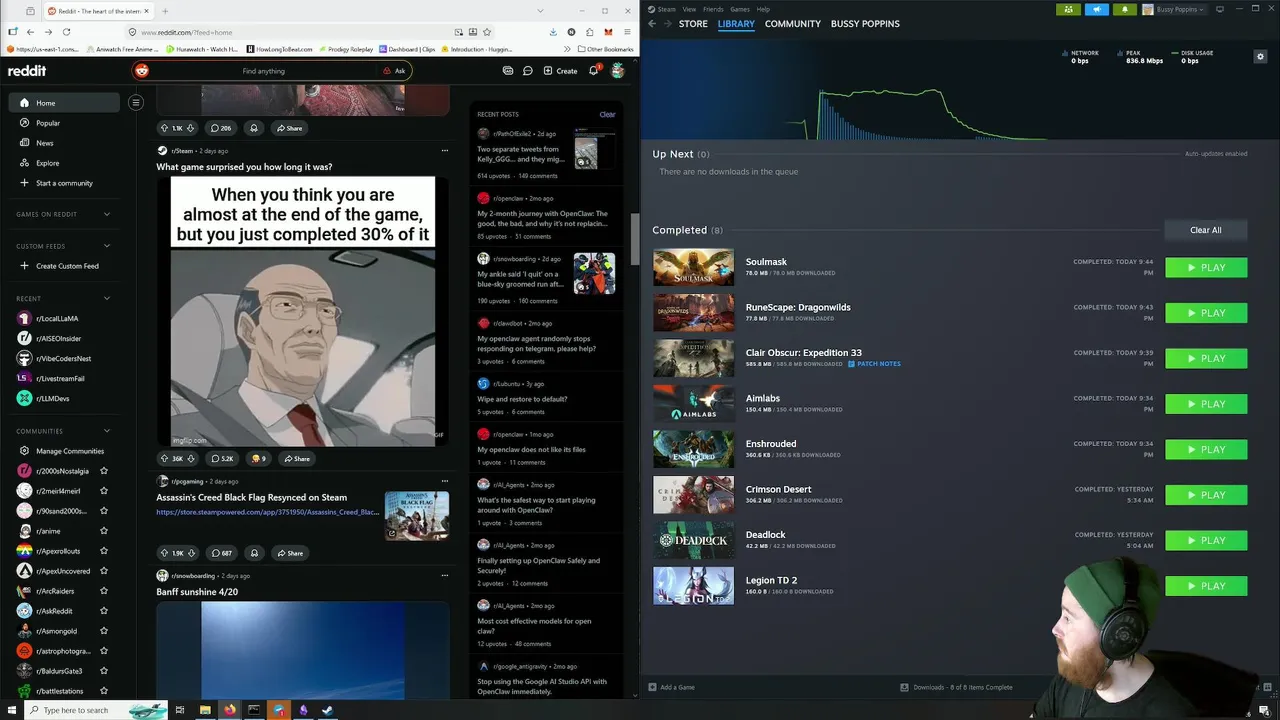Open Patch Notes for Expedition 33
This screenshot has height=720, width=1280.
tap(875, 364)
